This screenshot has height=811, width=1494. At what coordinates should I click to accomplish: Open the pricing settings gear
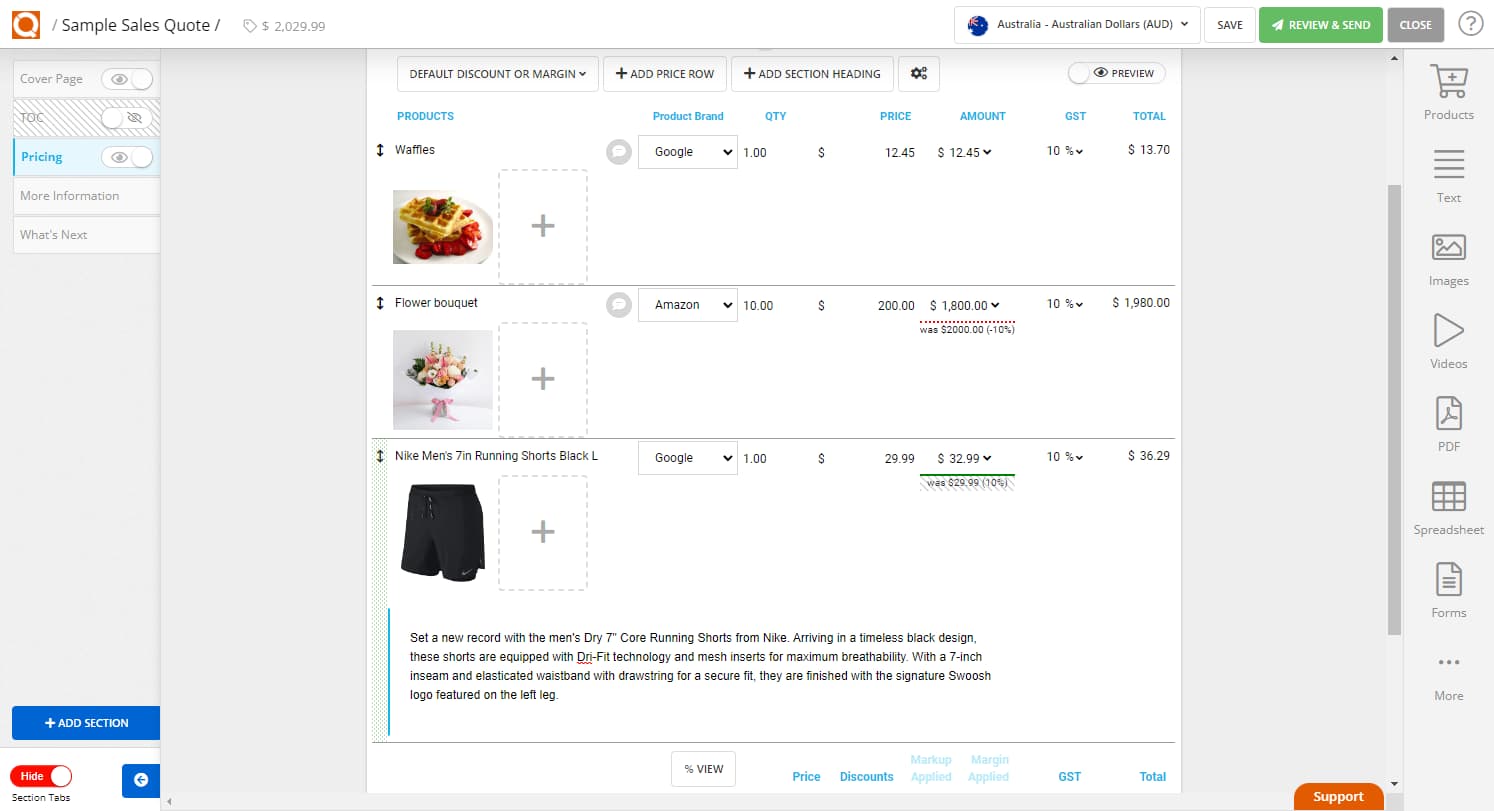pos(919,73)
